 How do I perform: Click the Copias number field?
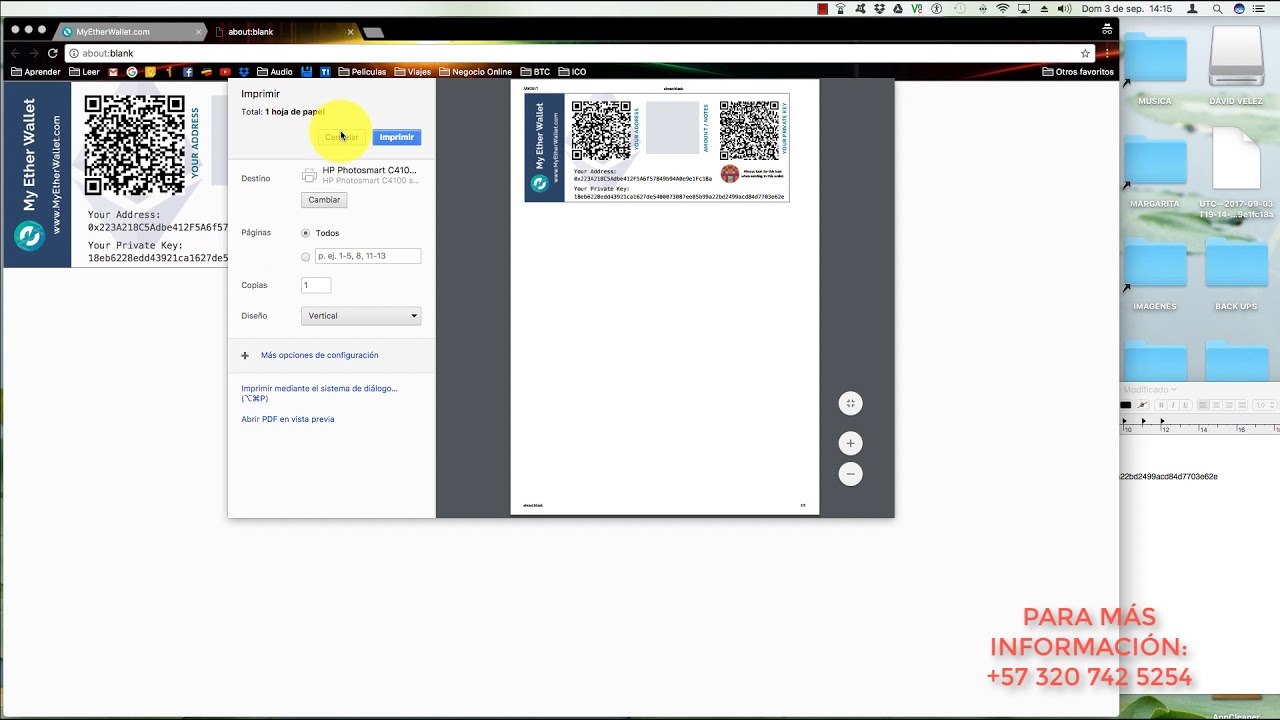point(316,285)
